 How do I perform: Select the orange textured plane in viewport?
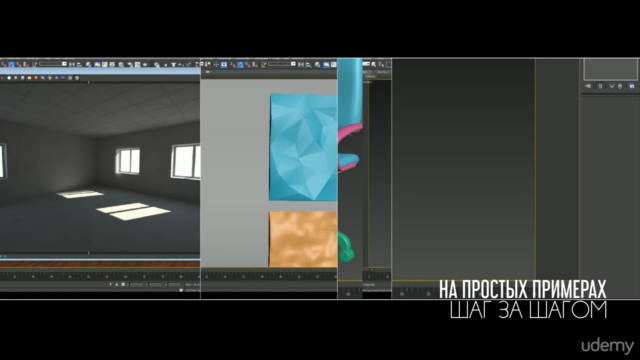(303, 239)
